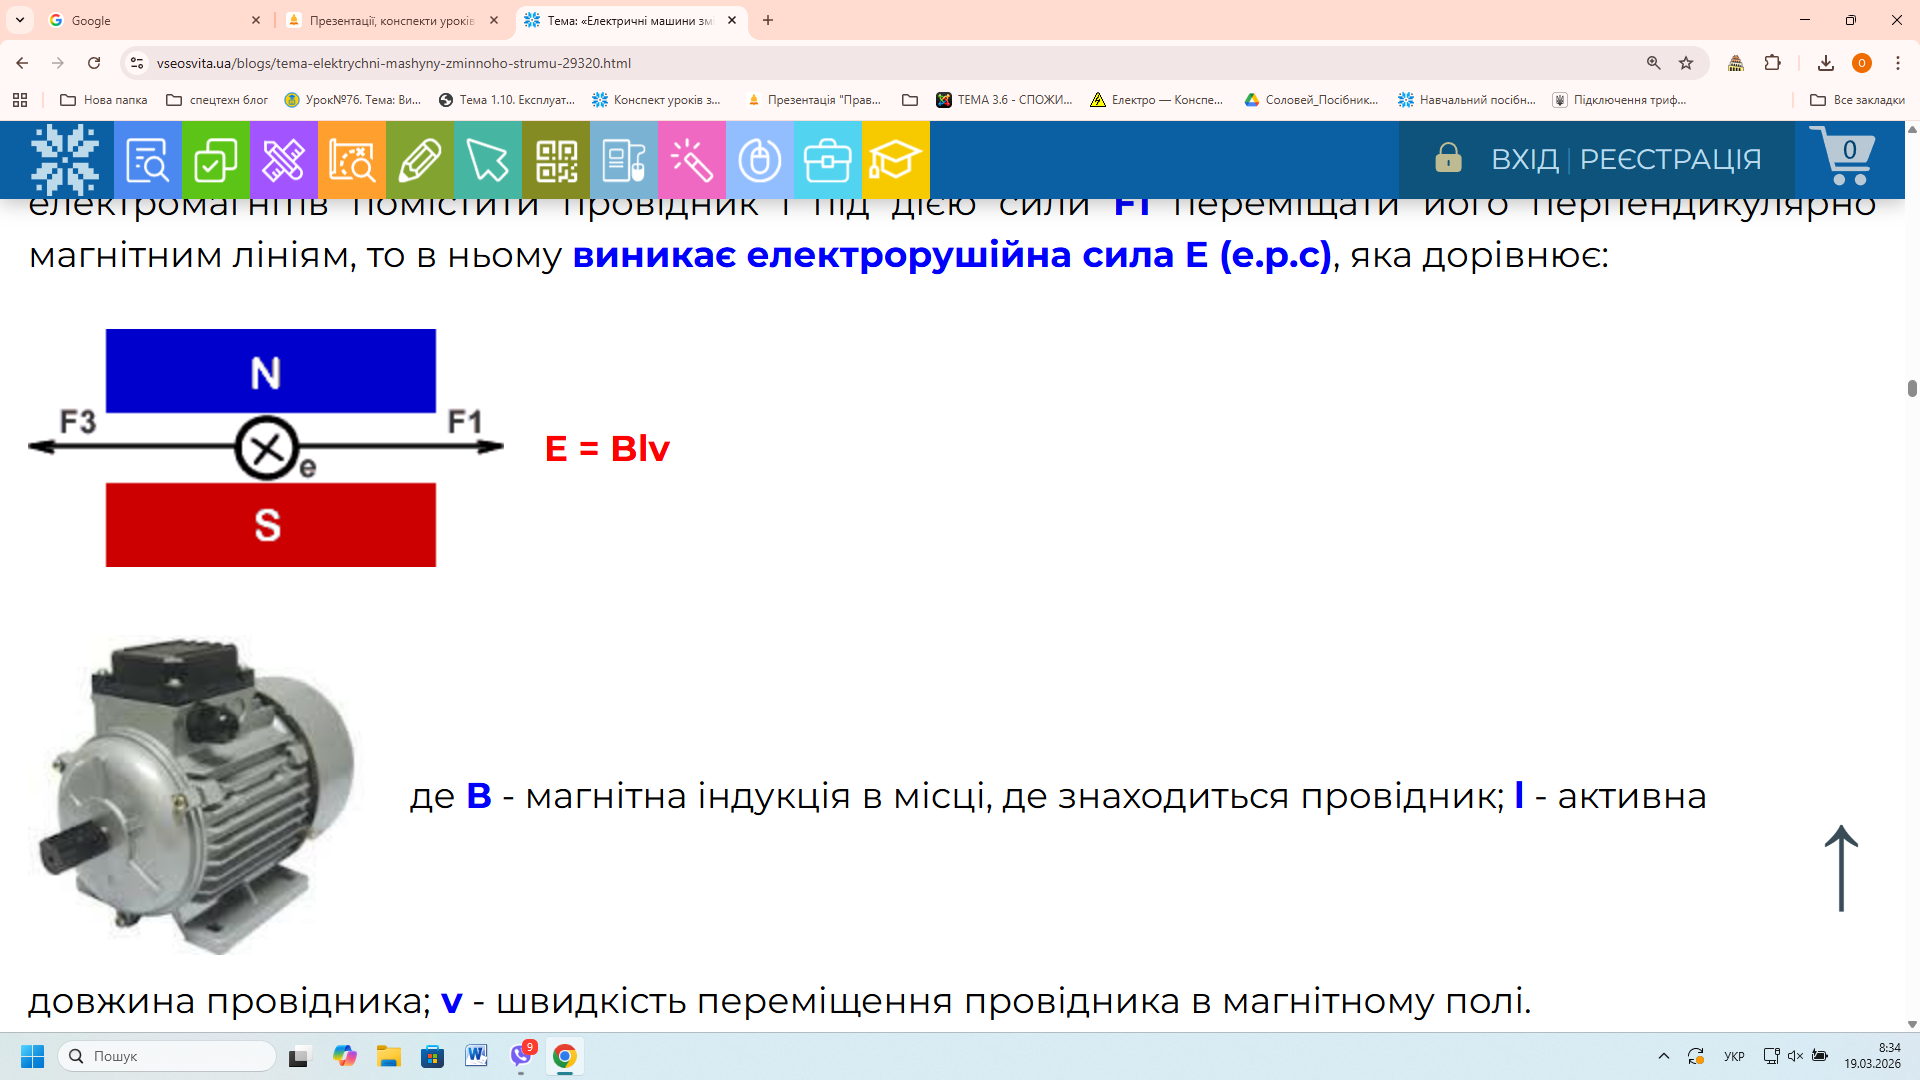Click the yellow graduation cap icon

[895, 160]
